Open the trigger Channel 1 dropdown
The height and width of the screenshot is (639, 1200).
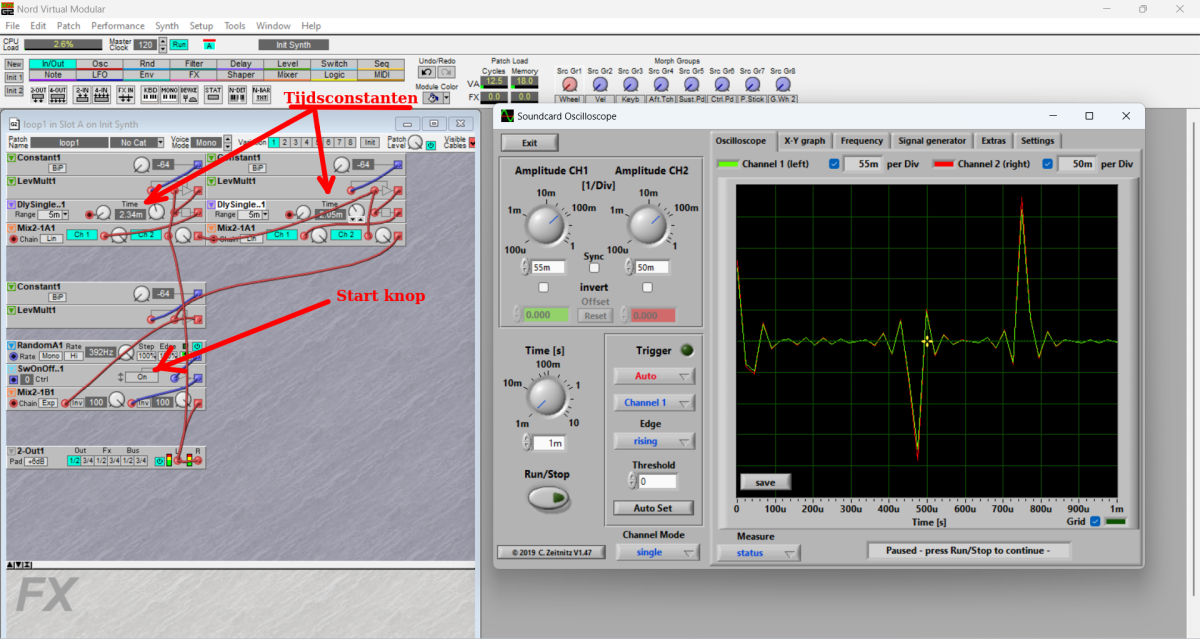click(x=654, y=402)
